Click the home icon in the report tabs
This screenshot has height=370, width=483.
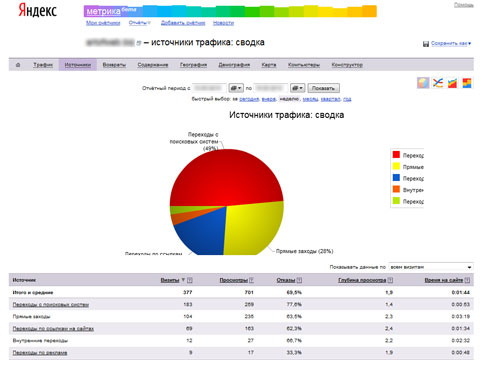coord(18,65)
